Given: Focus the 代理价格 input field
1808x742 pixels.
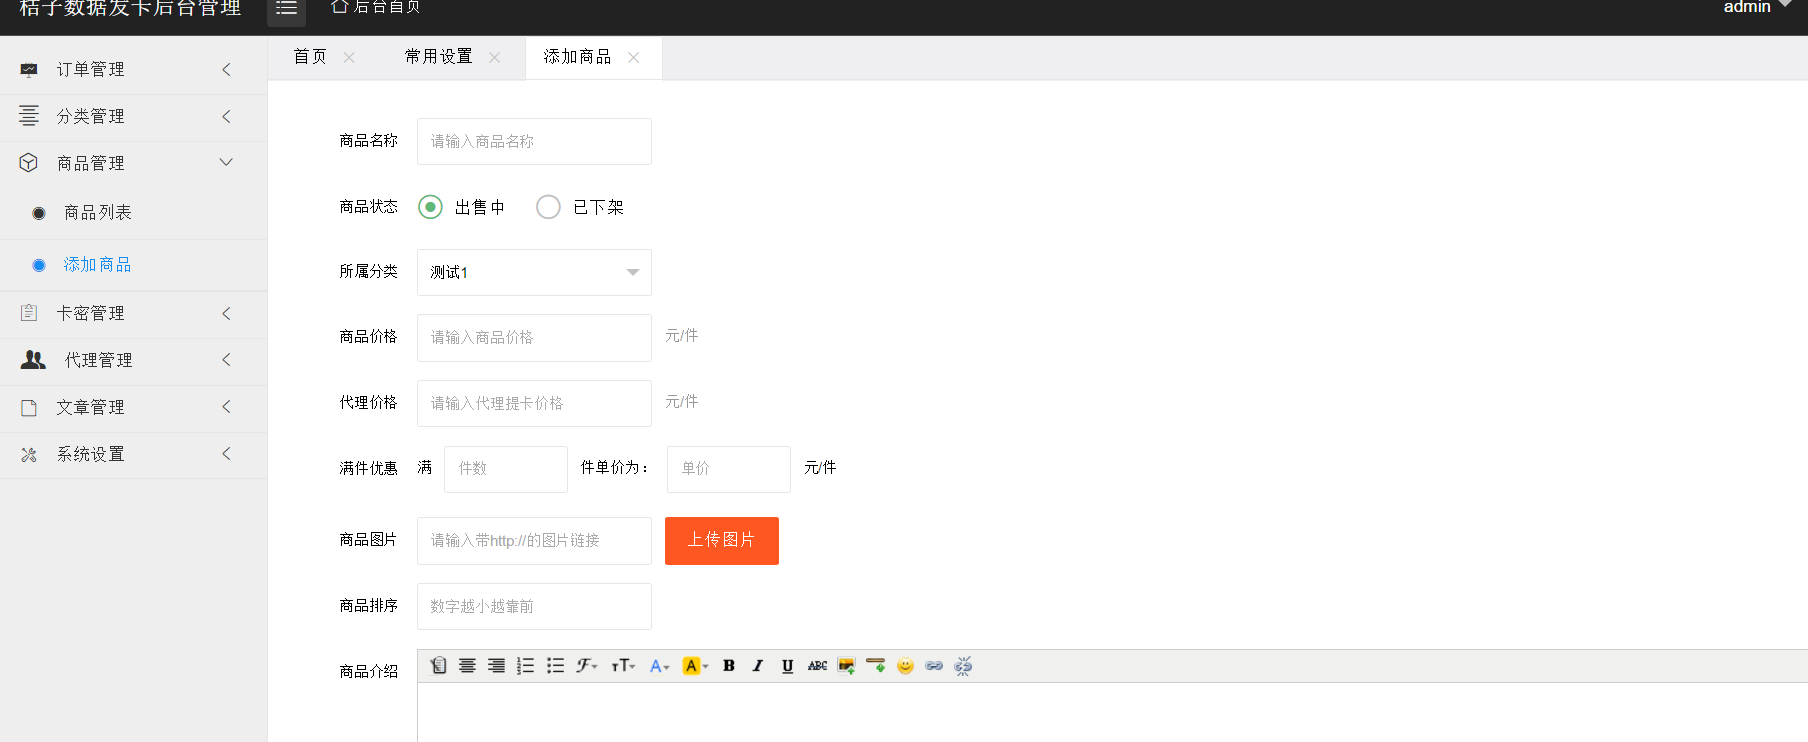Looking at the screenshot, I should point(534,403).
